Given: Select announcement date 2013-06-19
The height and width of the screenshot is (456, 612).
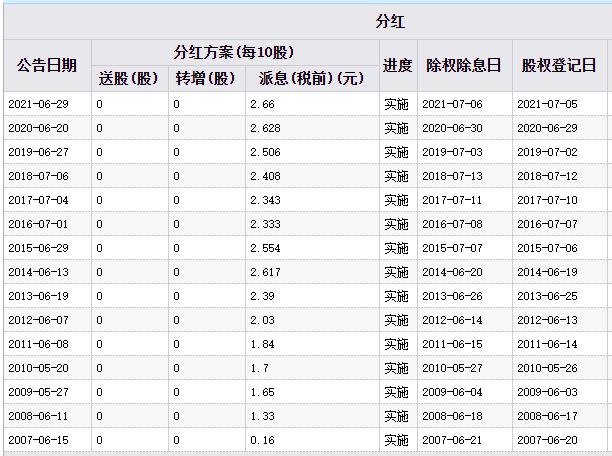Looking at the screenshot, I should 38,296.
